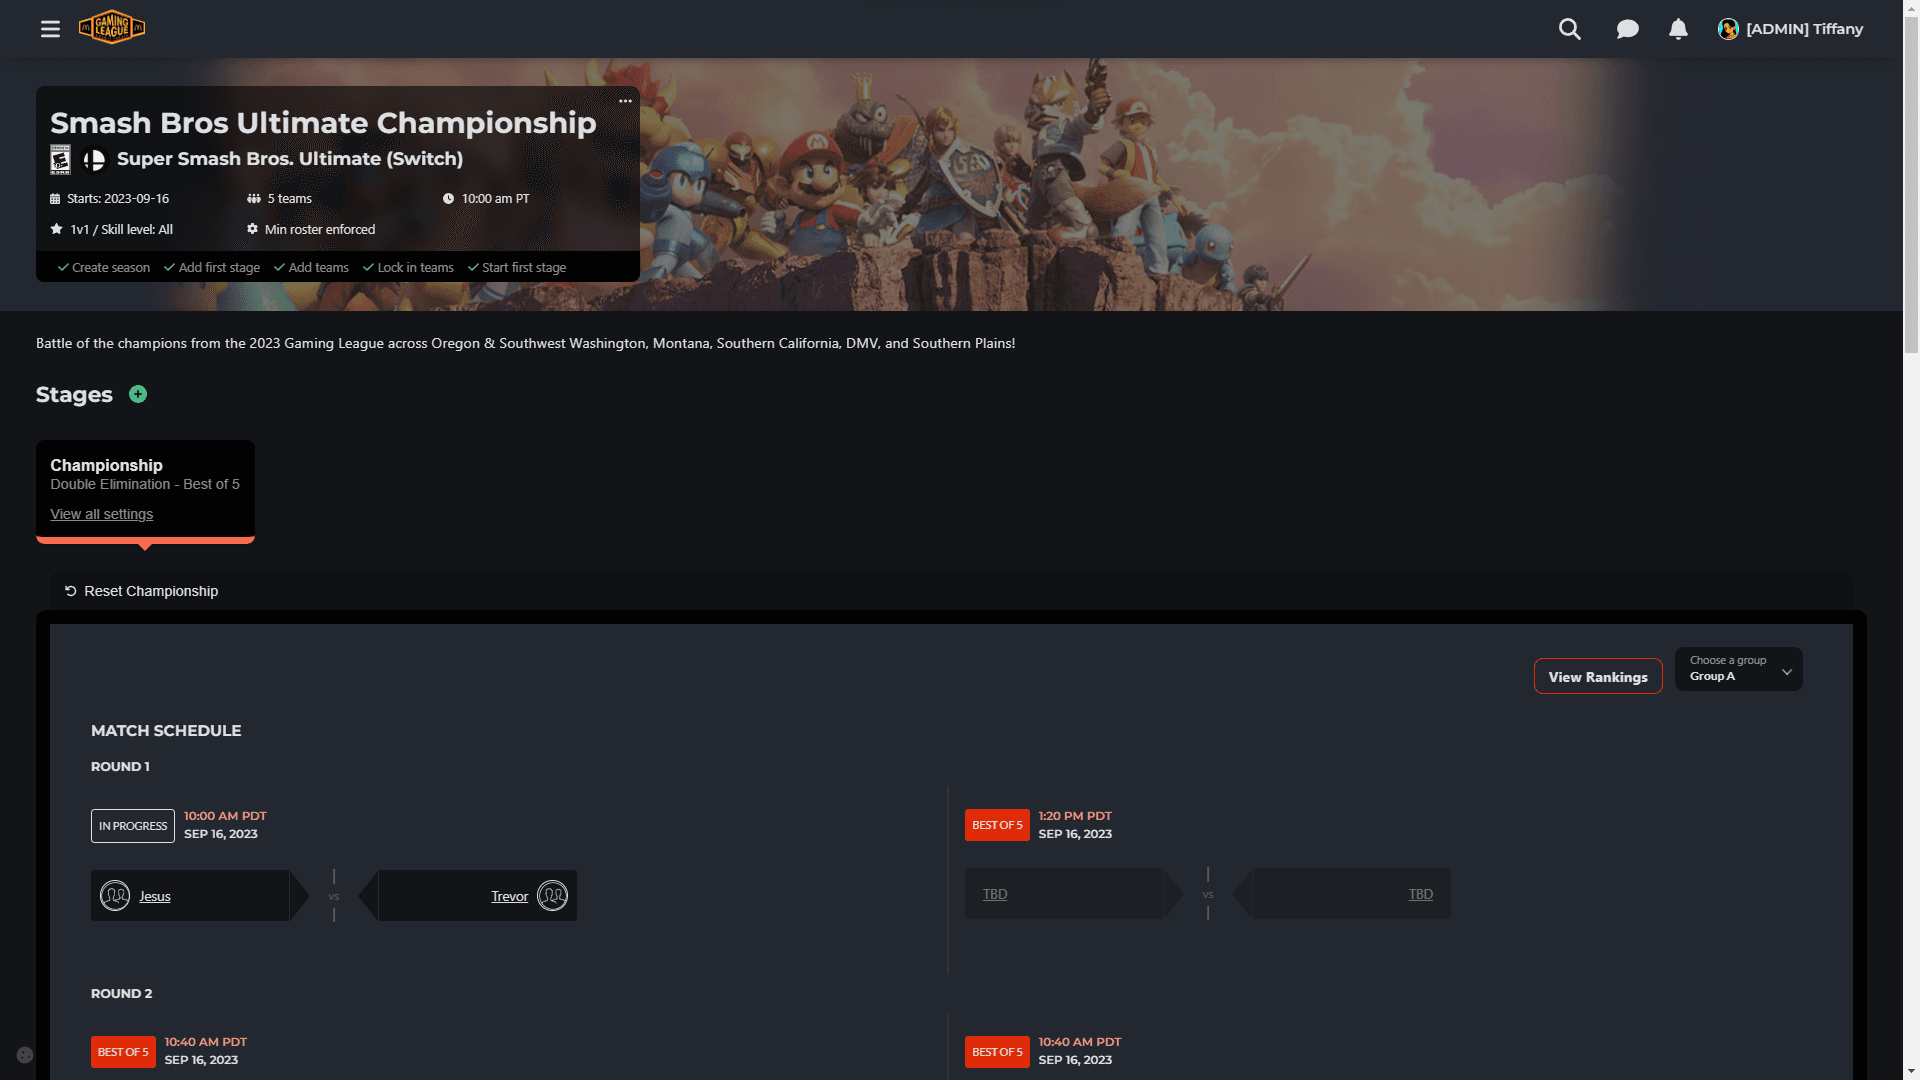The image size is (1920, 1080).
Task: Open the notifications bell
Action: 1678,29
